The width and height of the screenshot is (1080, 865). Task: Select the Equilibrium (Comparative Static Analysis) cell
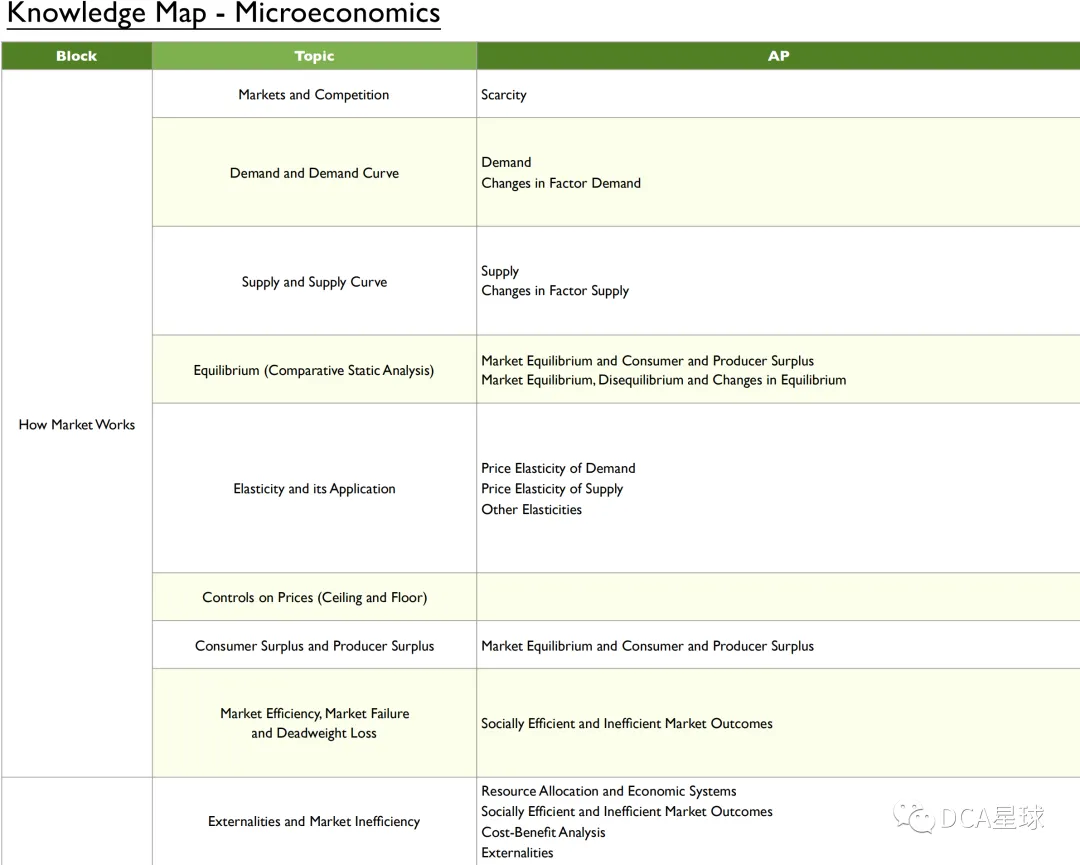[314, 370]
